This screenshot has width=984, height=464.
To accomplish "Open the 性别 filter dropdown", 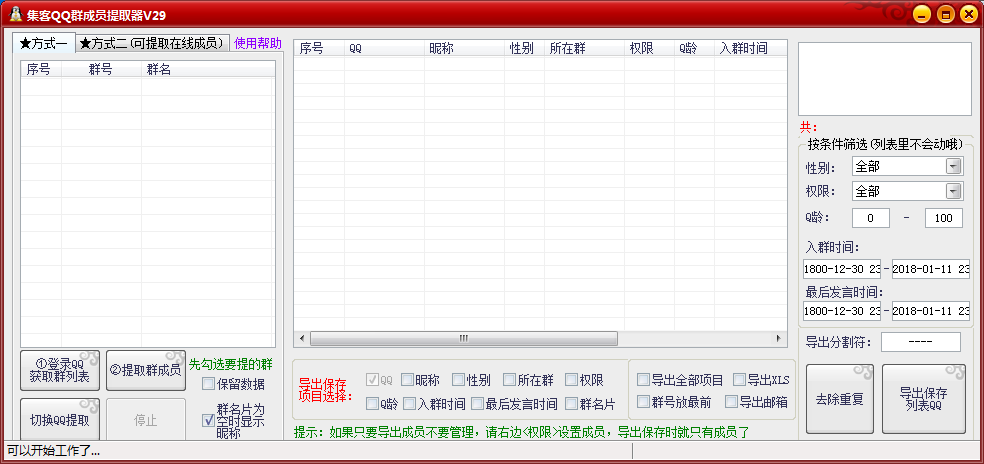I will [x=907, y=166].
